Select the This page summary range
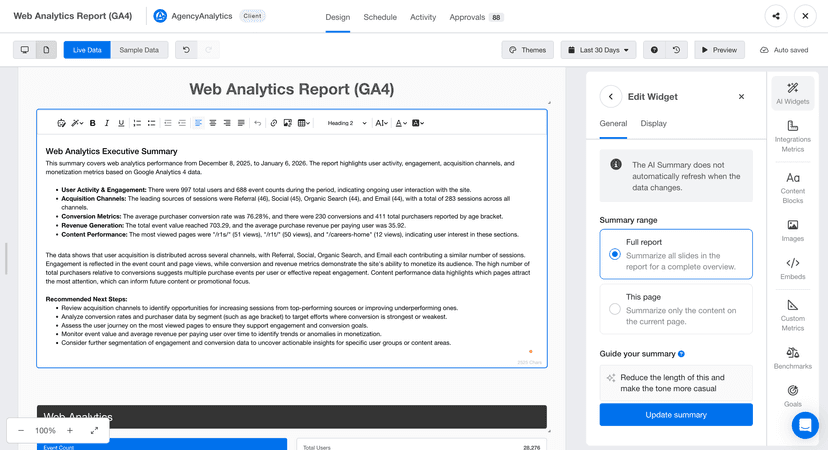828x450 pixels. (x=676, y=309)
